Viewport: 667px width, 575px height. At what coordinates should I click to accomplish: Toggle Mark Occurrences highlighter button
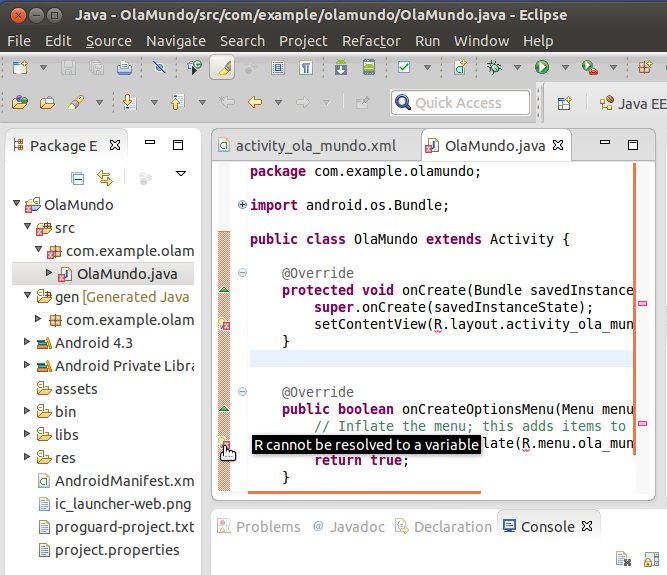[x=222, y=67]
